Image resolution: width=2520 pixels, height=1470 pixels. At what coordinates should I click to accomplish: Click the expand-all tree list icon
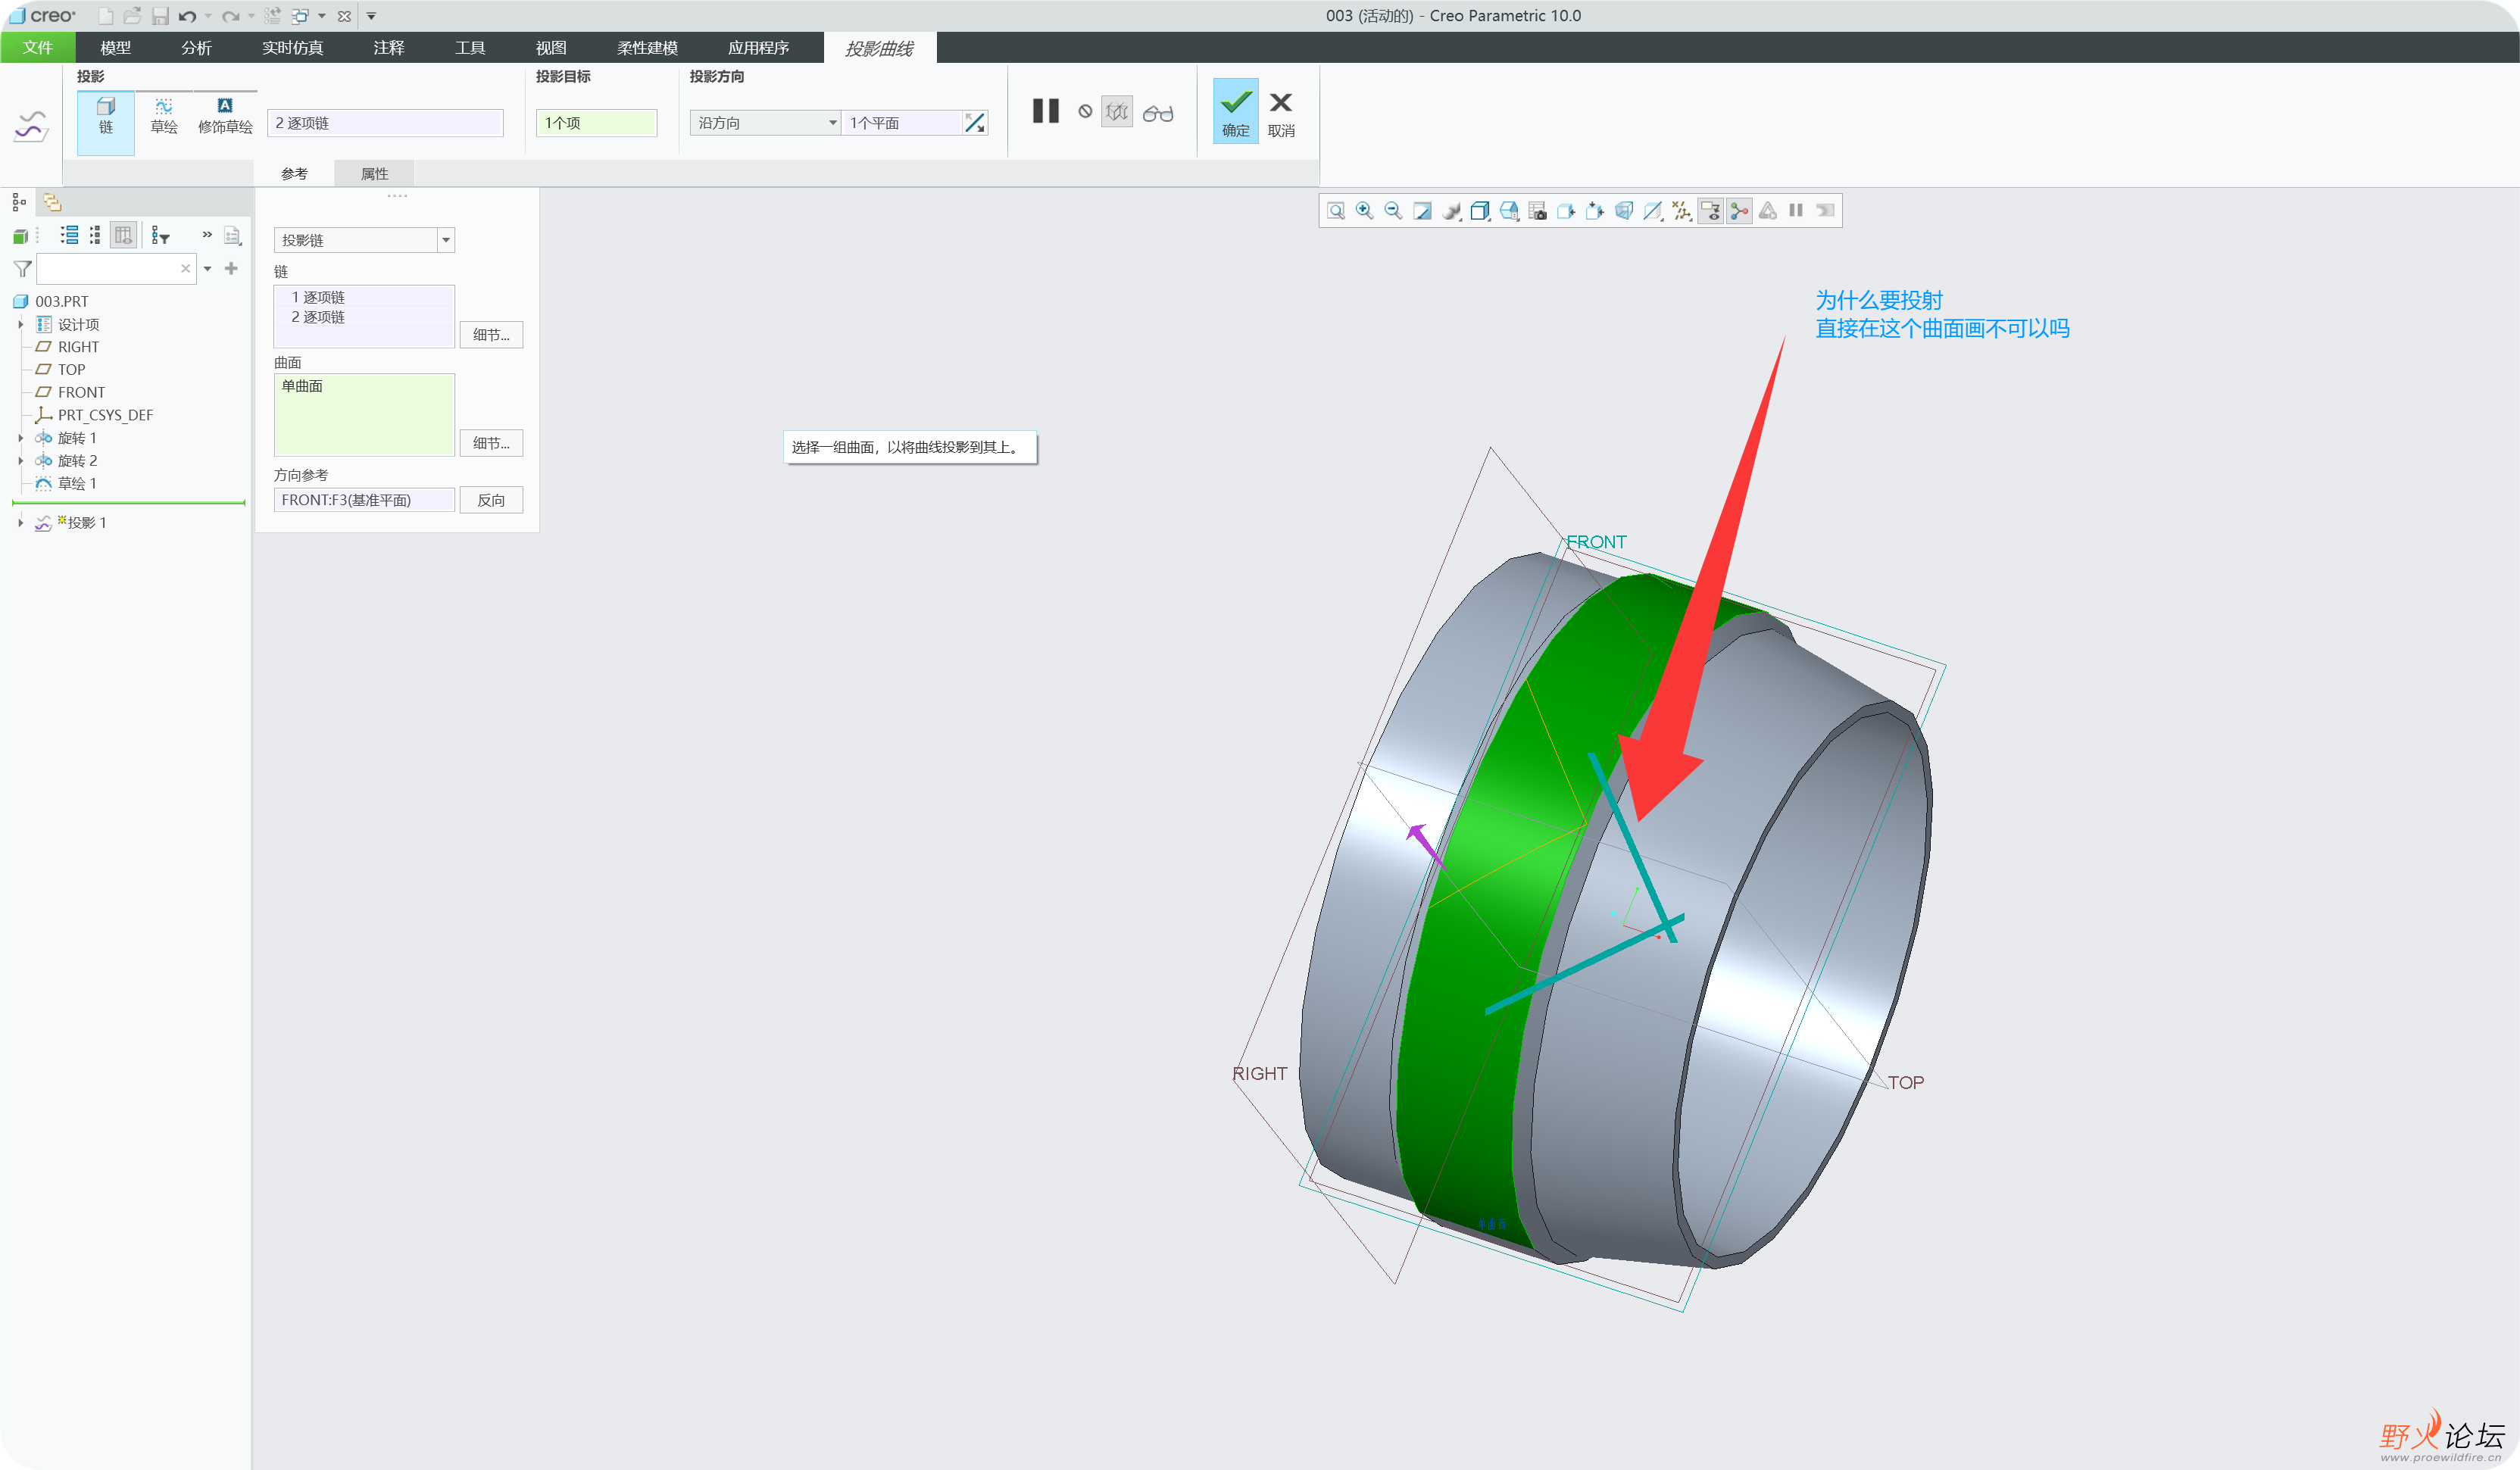point(69,236)
